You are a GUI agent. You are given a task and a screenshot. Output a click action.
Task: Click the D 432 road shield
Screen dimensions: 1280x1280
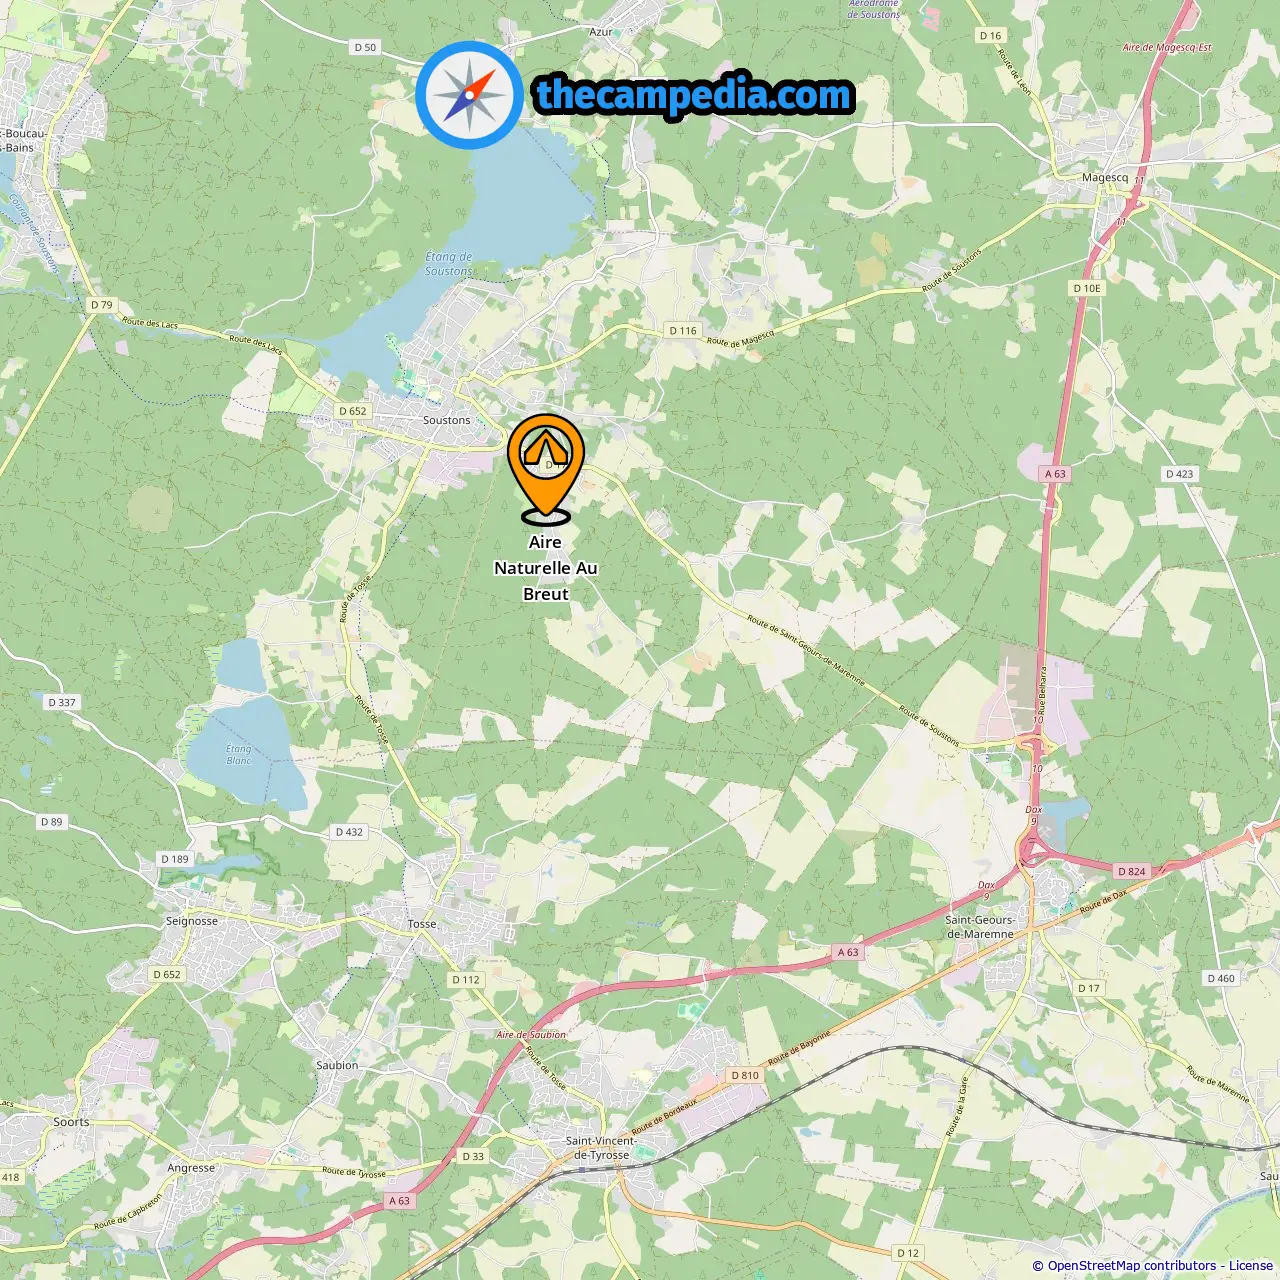tap(349, 832)
